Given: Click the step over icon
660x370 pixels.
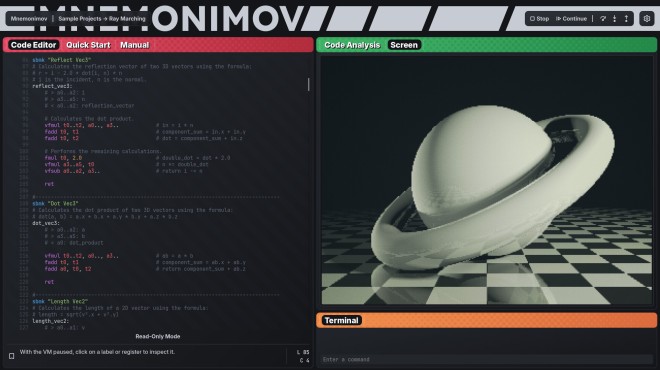Looking at the screenshot, I should click(603, 19).
